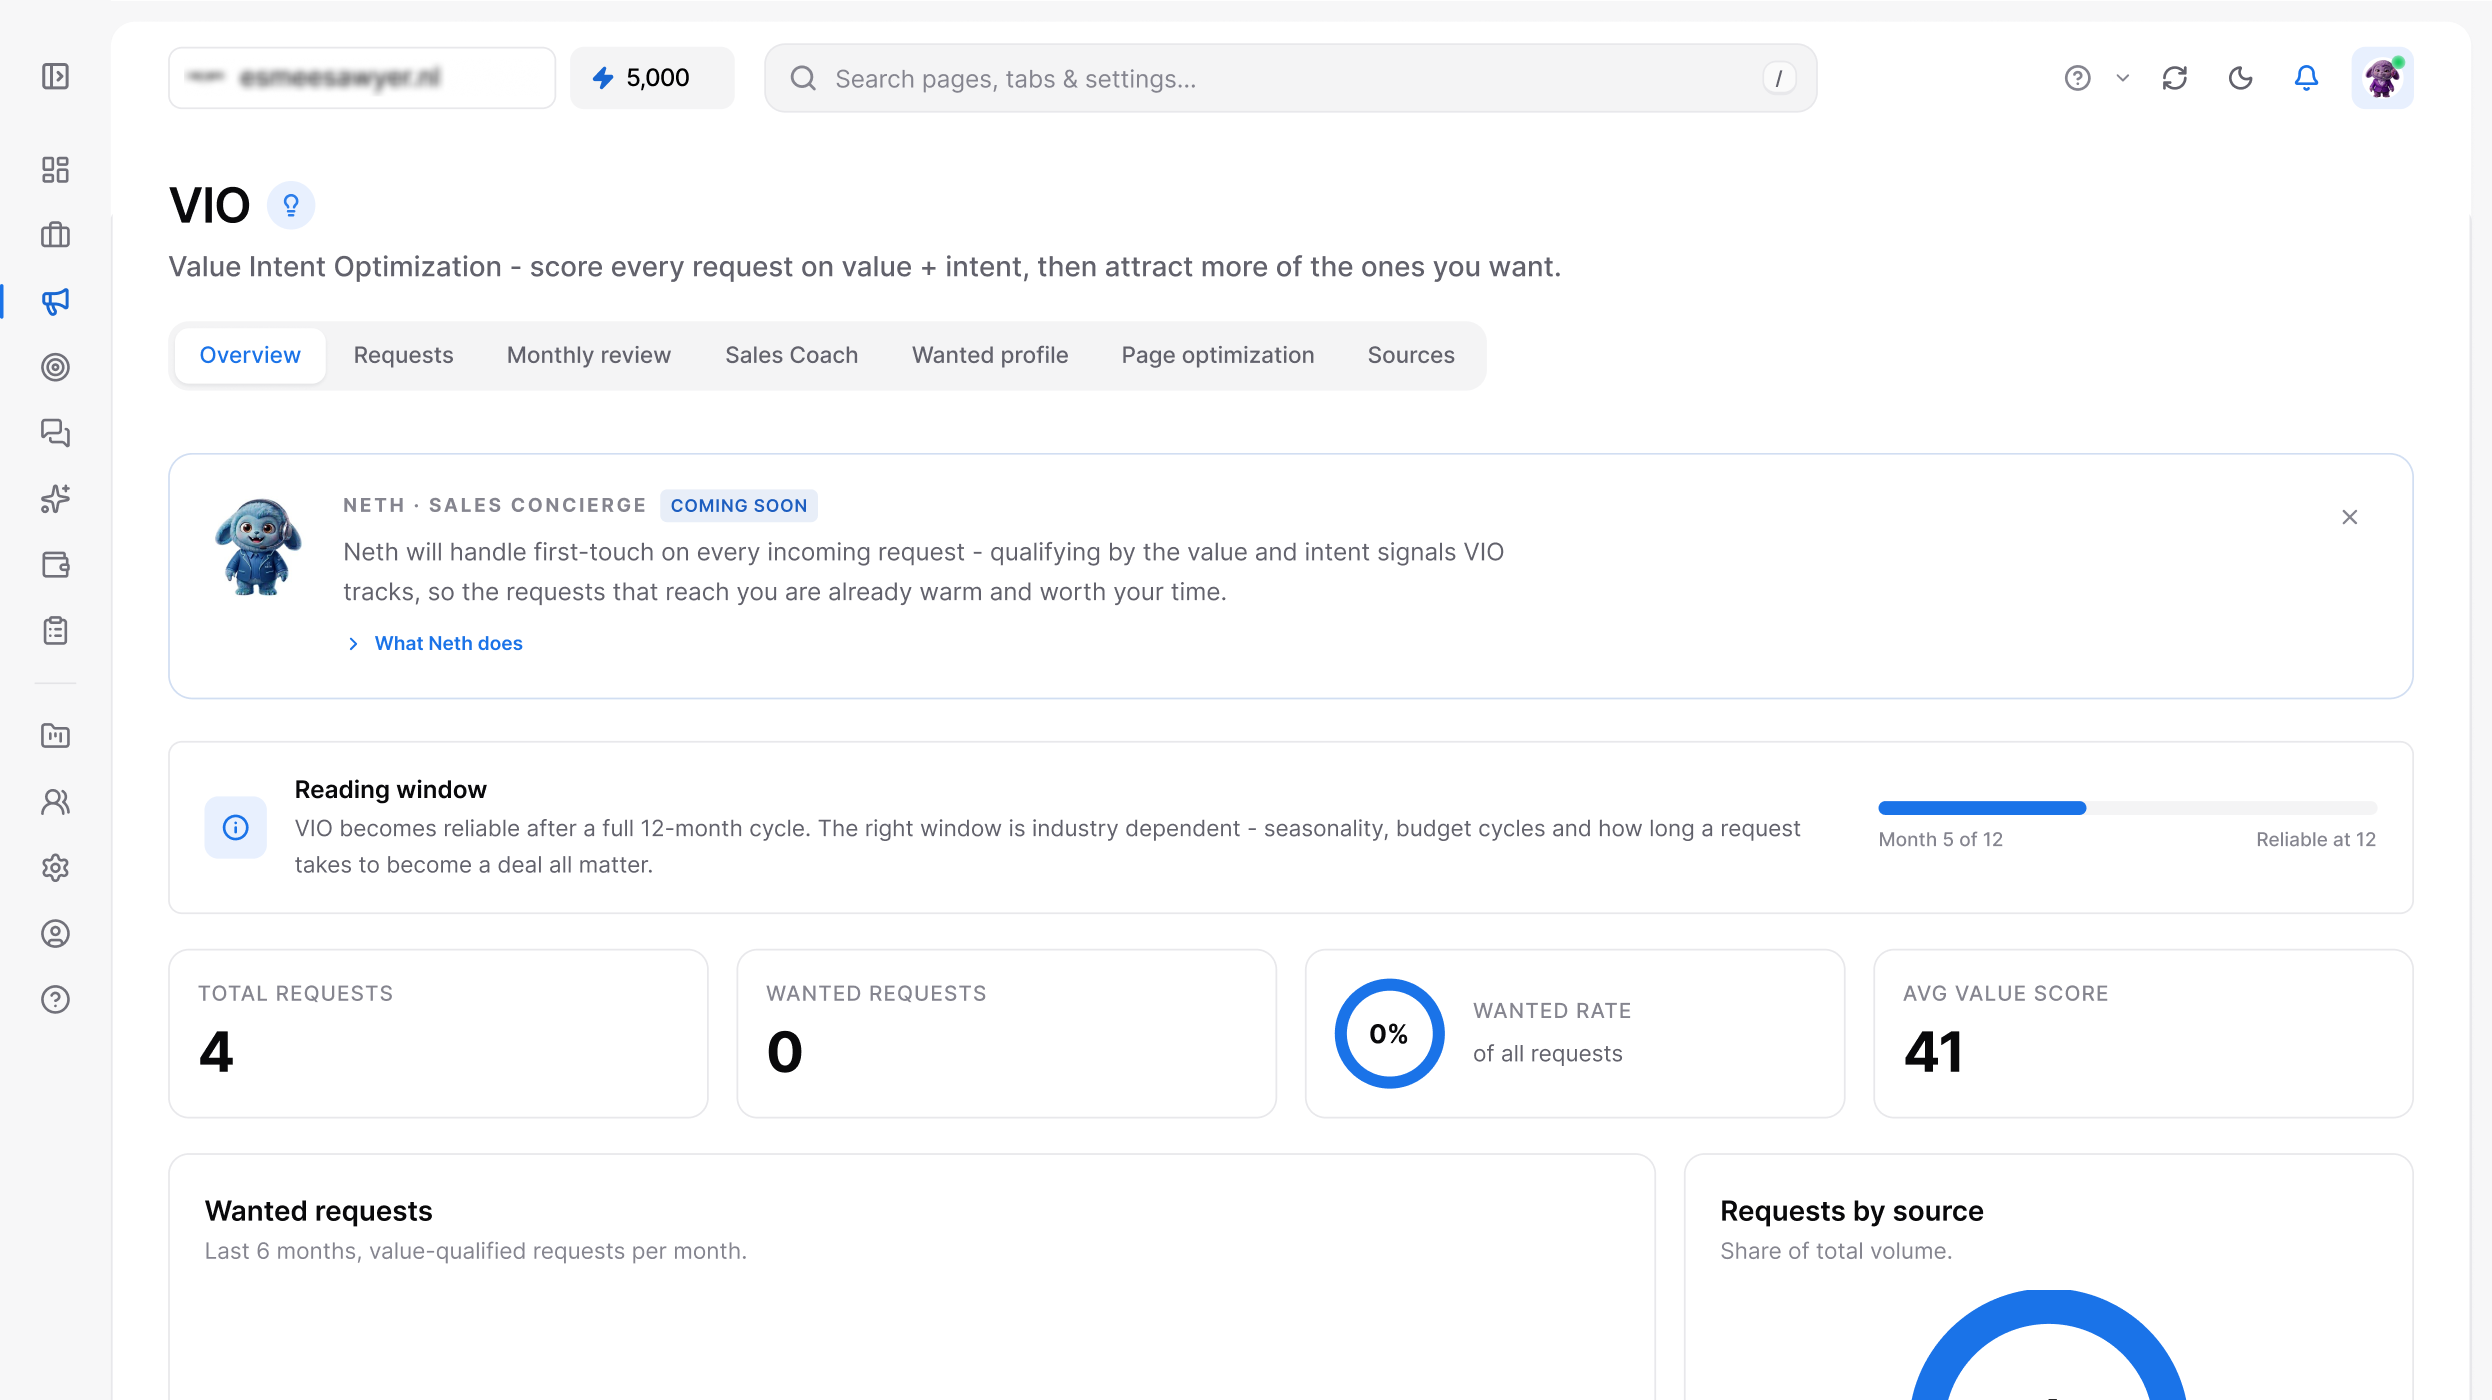
Task: Click the 0% Wanted Rate ring
Action: (x=1390, y=1034)
